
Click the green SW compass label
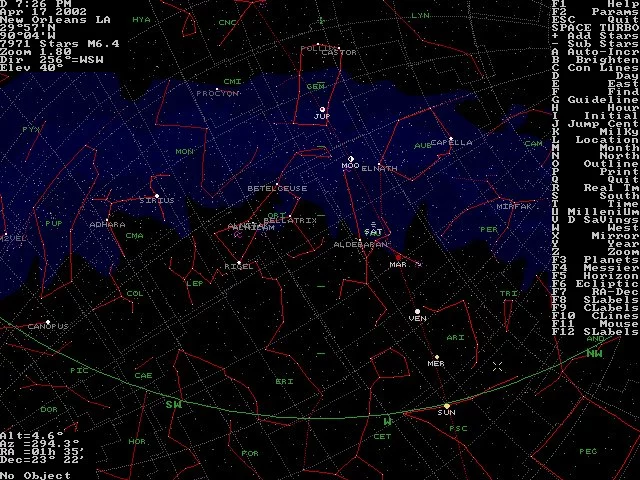click(x=173, y=404)
